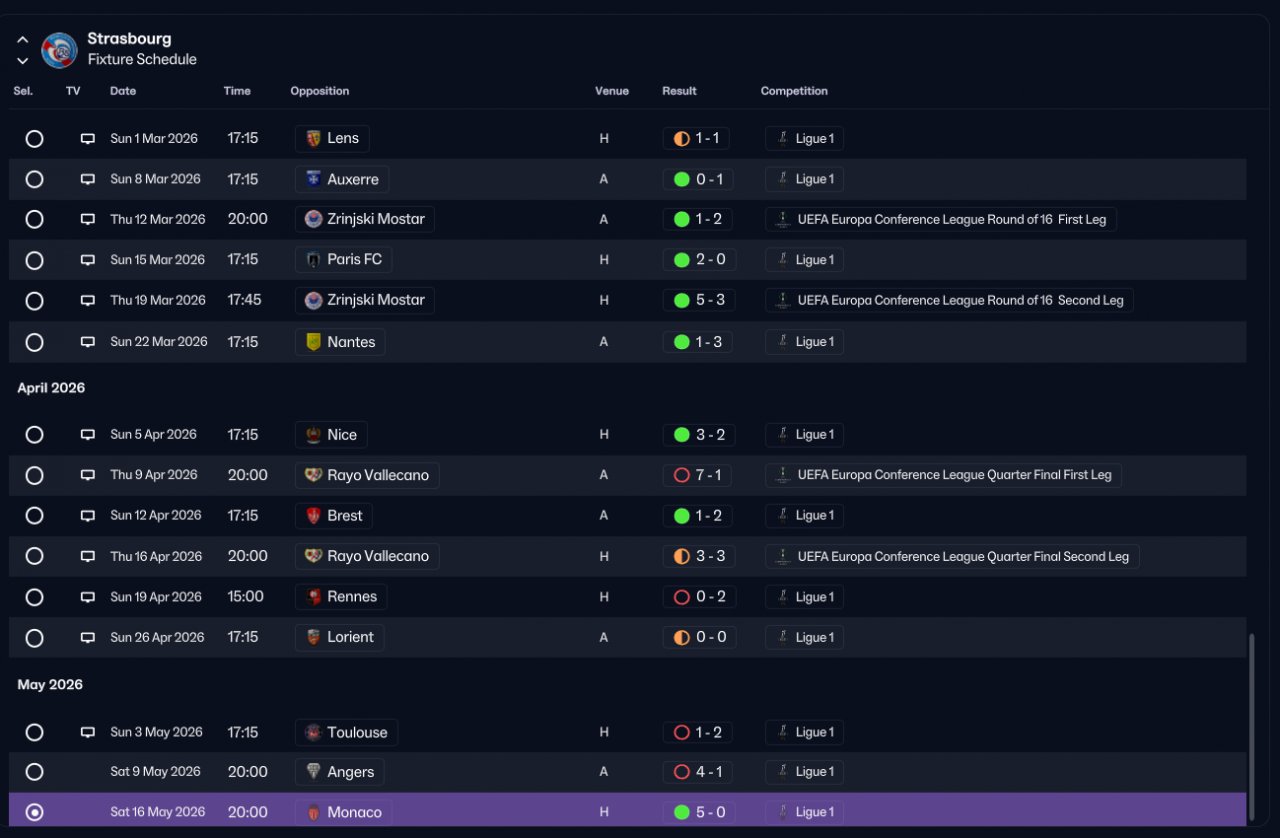This screenshot has width=1280, height=838.
Task: Click the Nantes yellow club badge
Action: [x=313, y=342]
